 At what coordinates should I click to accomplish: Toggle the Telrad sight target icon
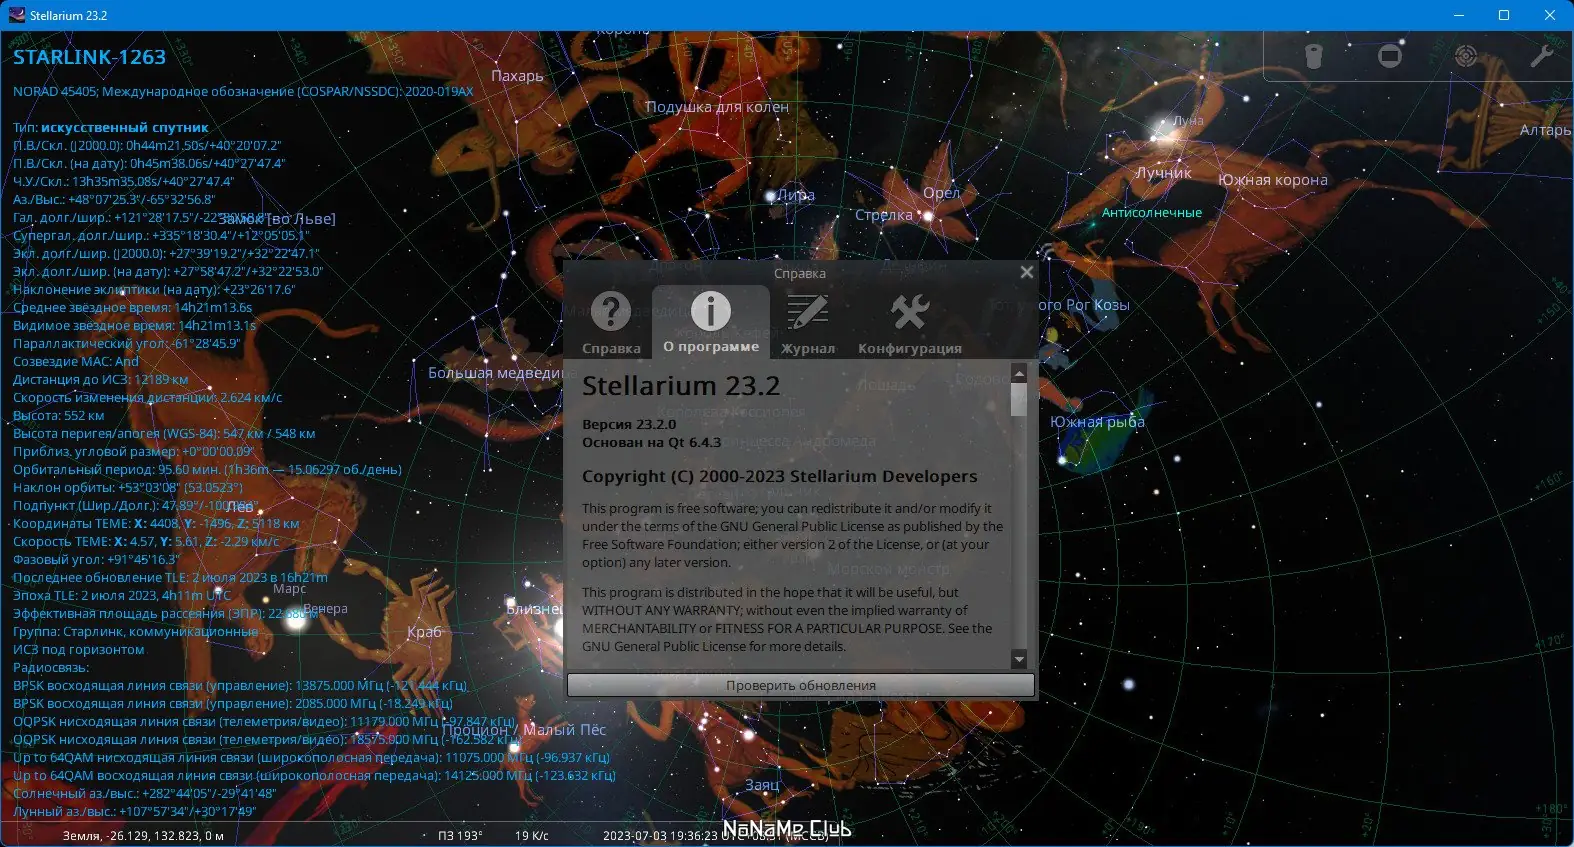tap(1466, 56)
